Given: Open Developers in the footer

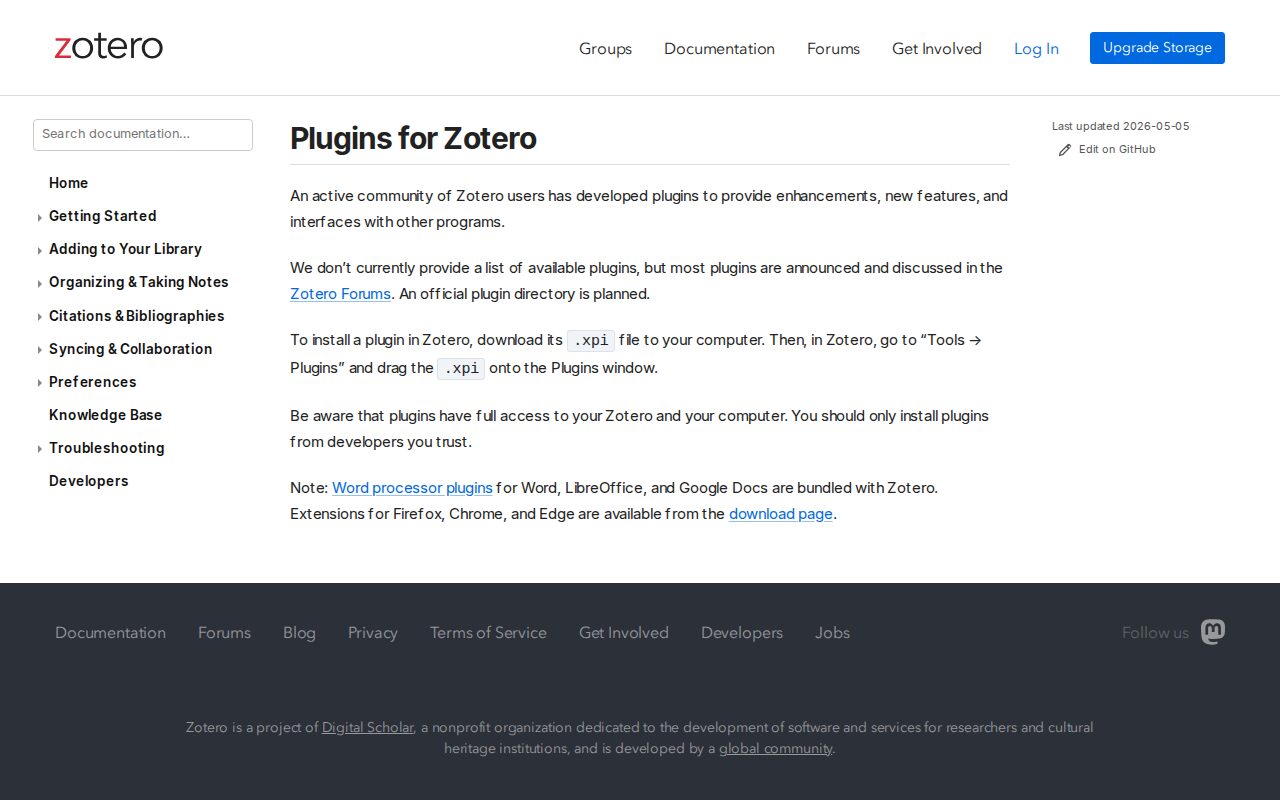Looking at the screenshot, I should pyautogui.click(x=742, y=633).
